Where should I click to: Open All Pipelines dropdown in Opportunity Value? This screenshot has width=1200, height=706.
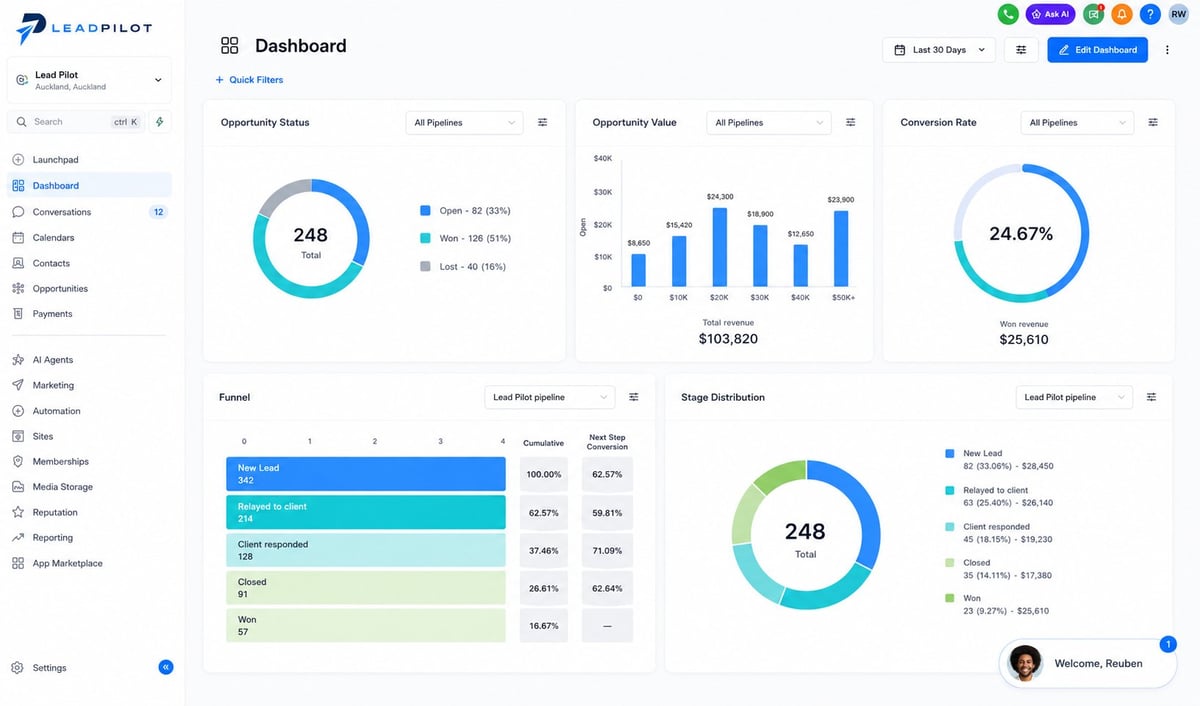[769, 123]
